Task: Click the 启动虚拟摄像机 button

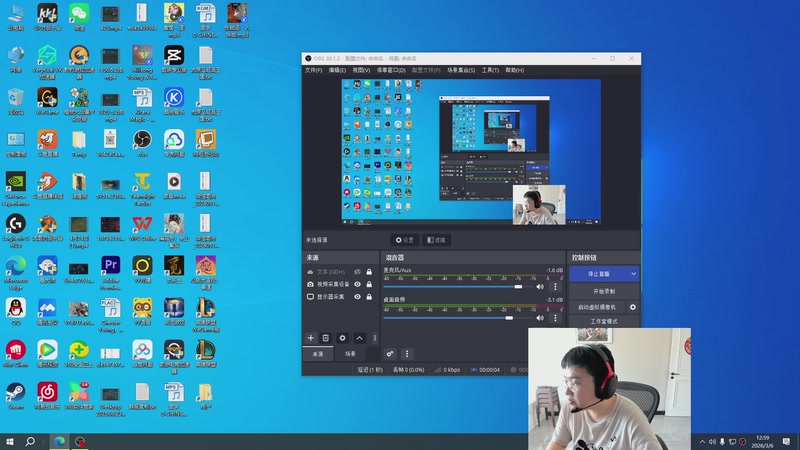Action: [x=597, y=307]
